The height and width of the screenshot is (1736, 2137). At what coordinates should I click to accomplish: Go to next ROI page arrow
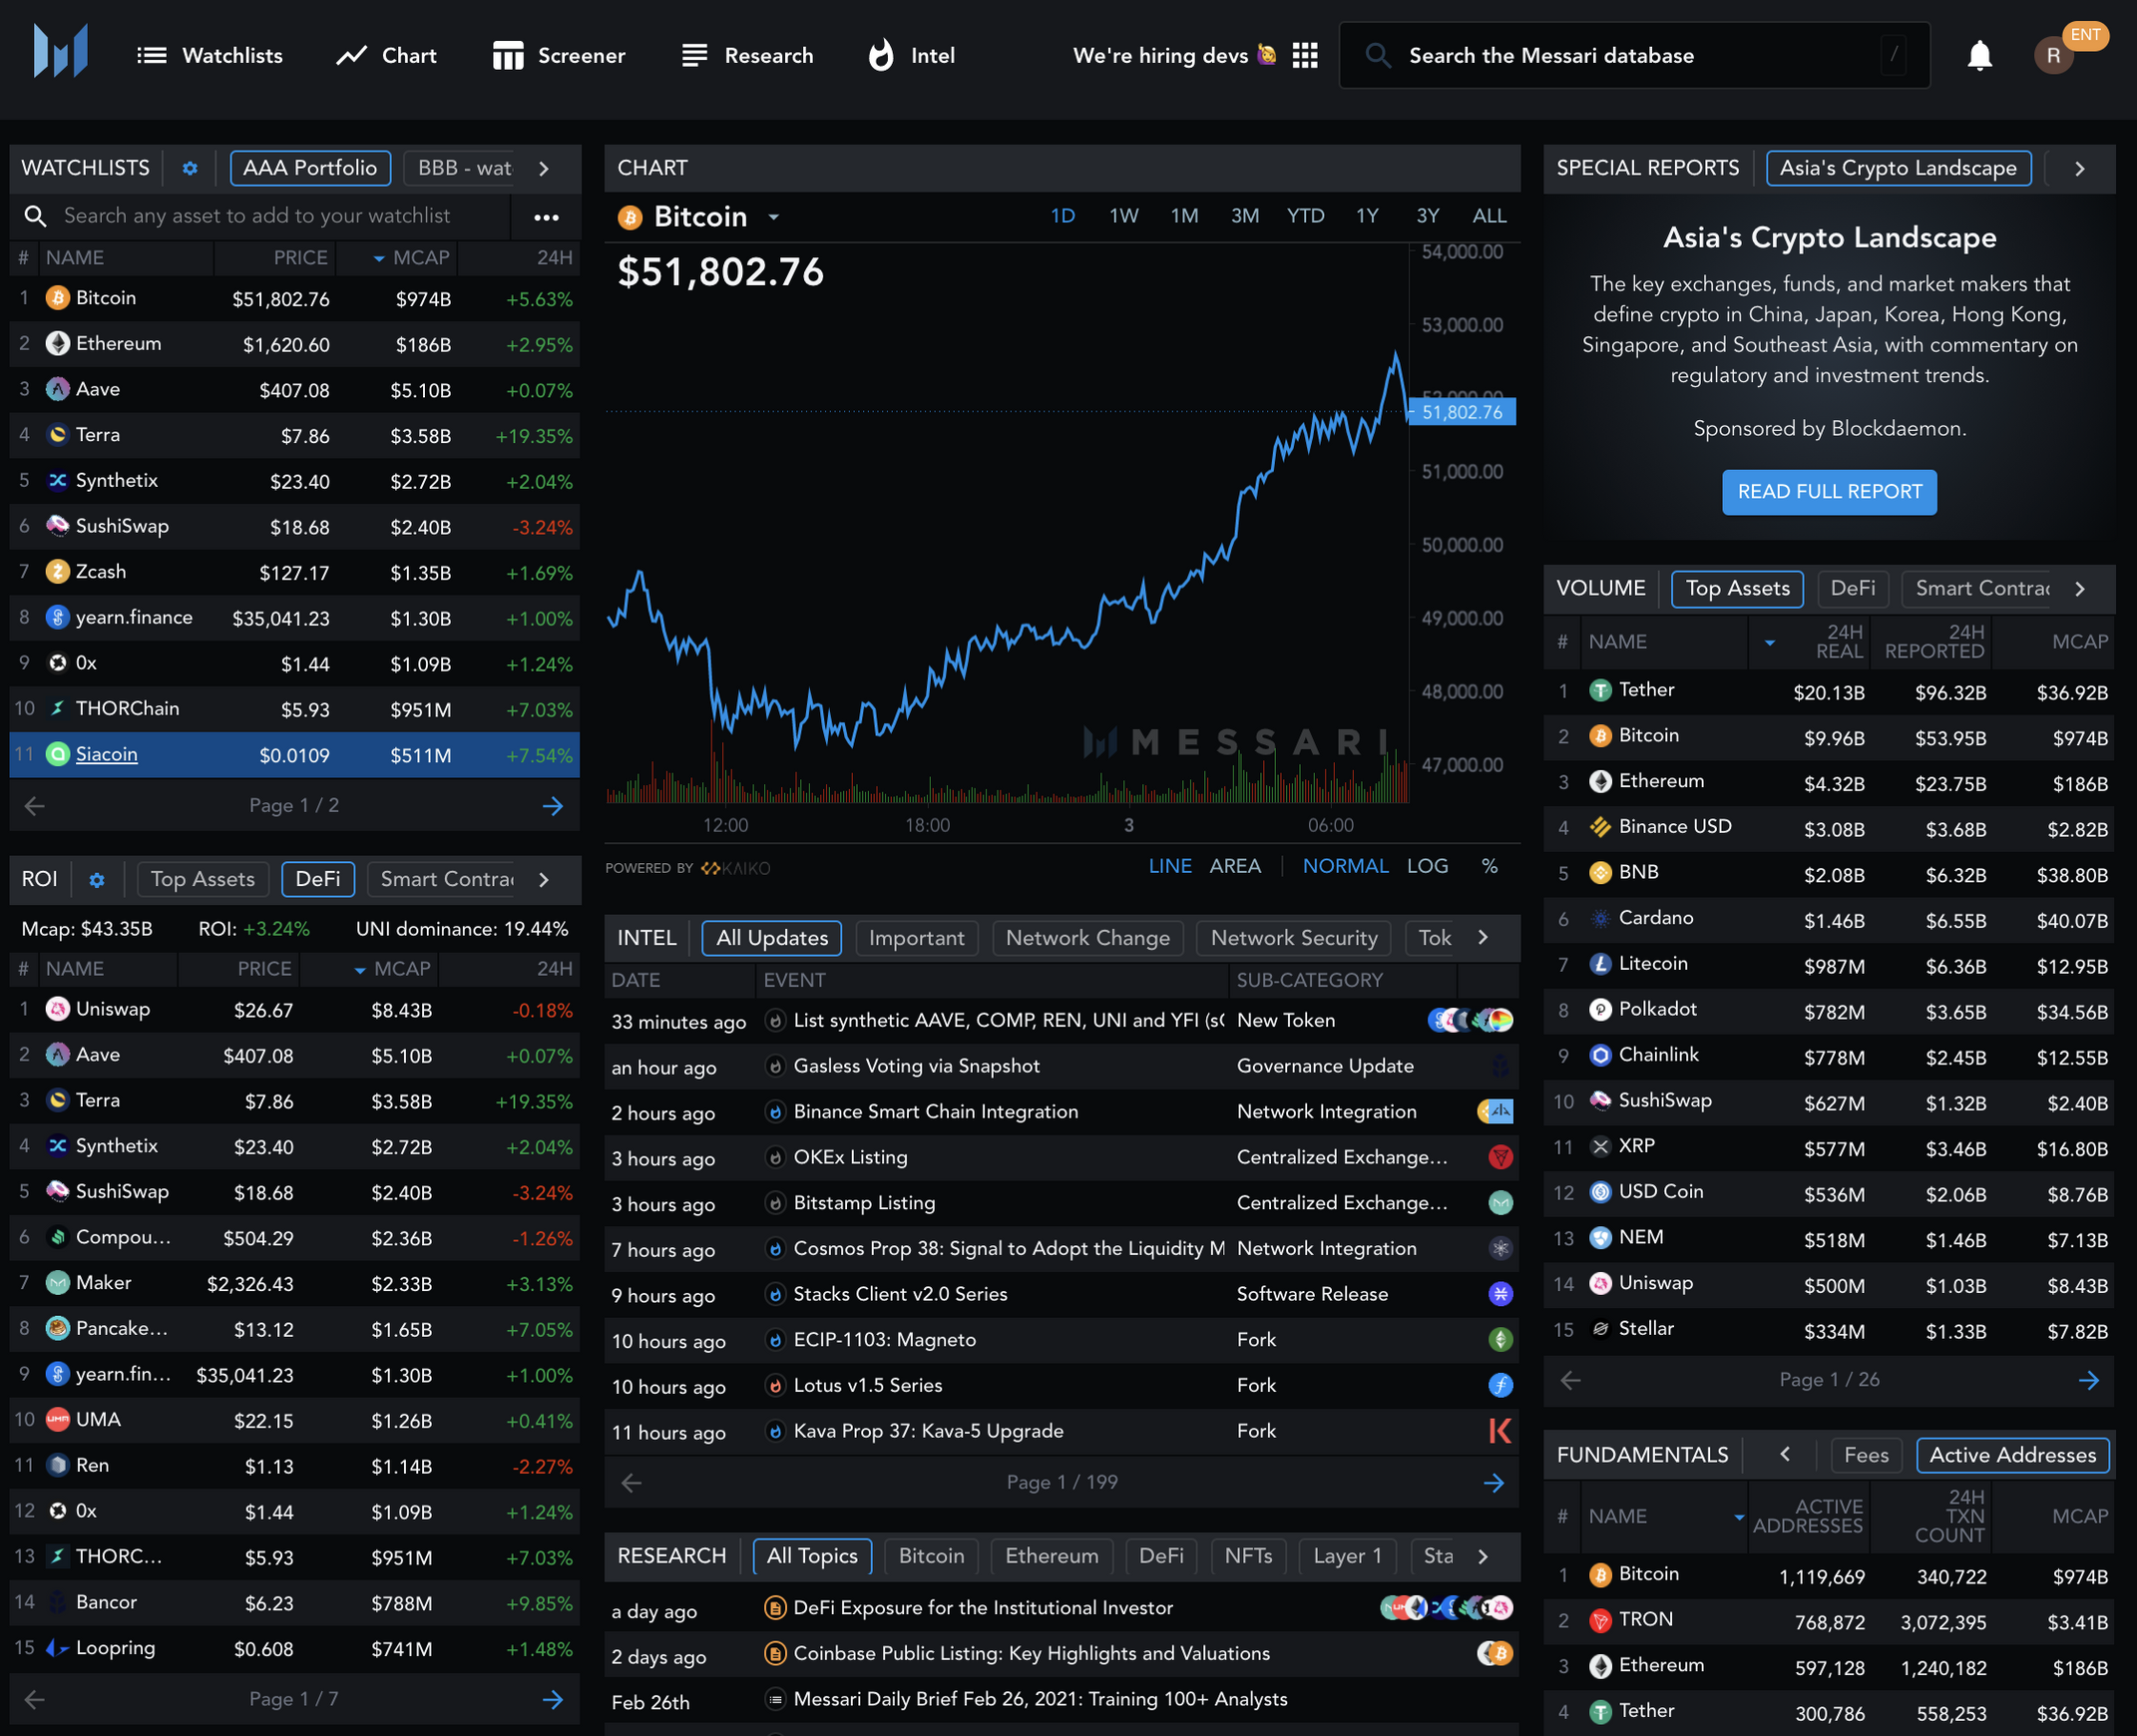coord(553,1700)
